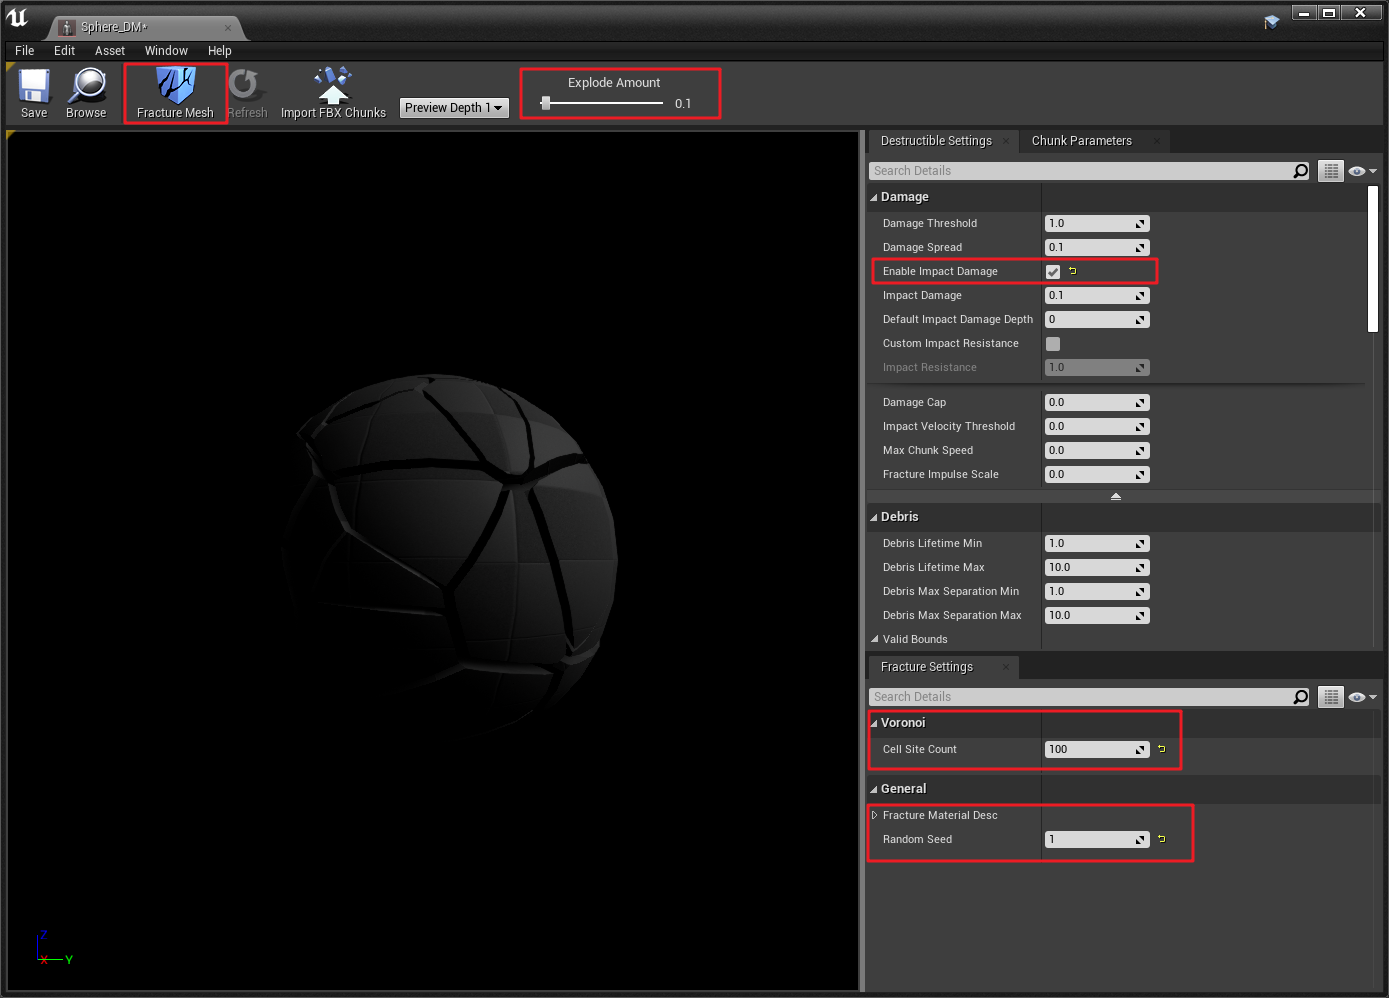Open view options eye in Destructible Settings
Viewport: 1389px width, 998px height.
coord(1362,171)
